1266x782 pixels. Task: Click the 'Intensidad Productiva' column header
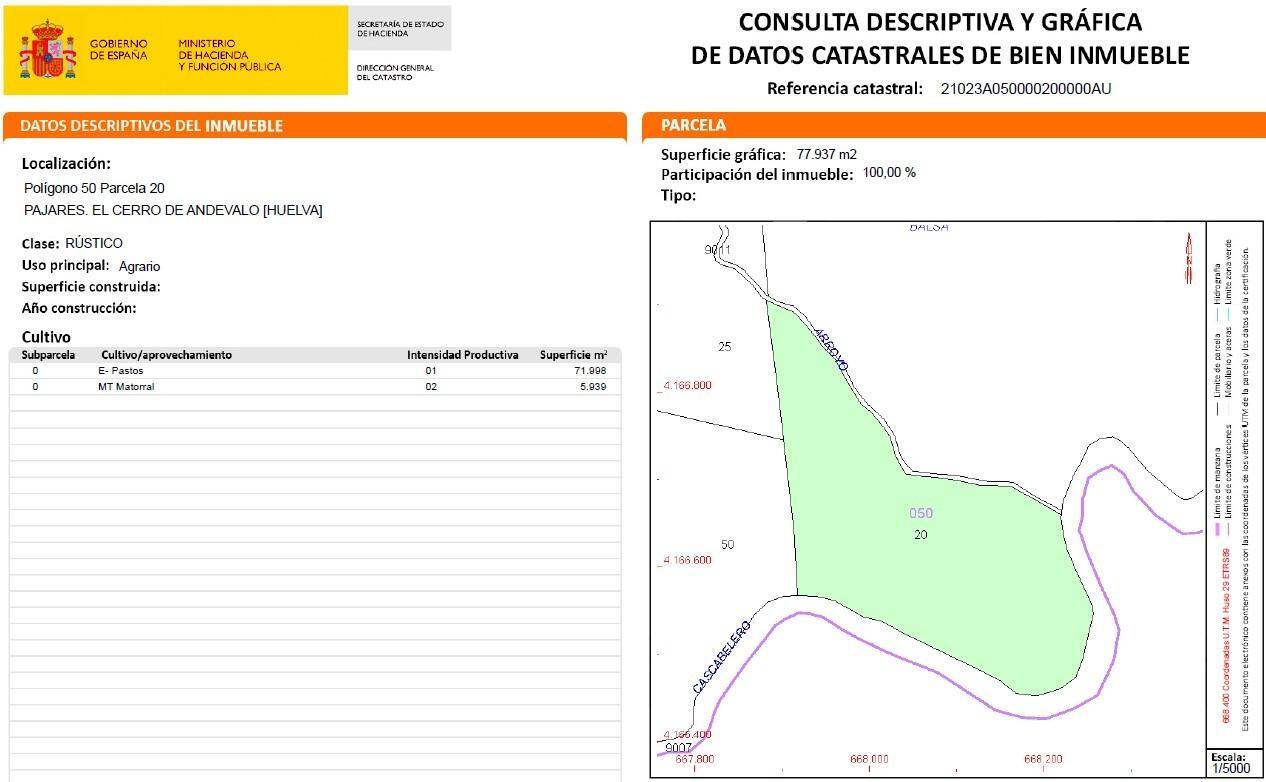coord(462,355)
